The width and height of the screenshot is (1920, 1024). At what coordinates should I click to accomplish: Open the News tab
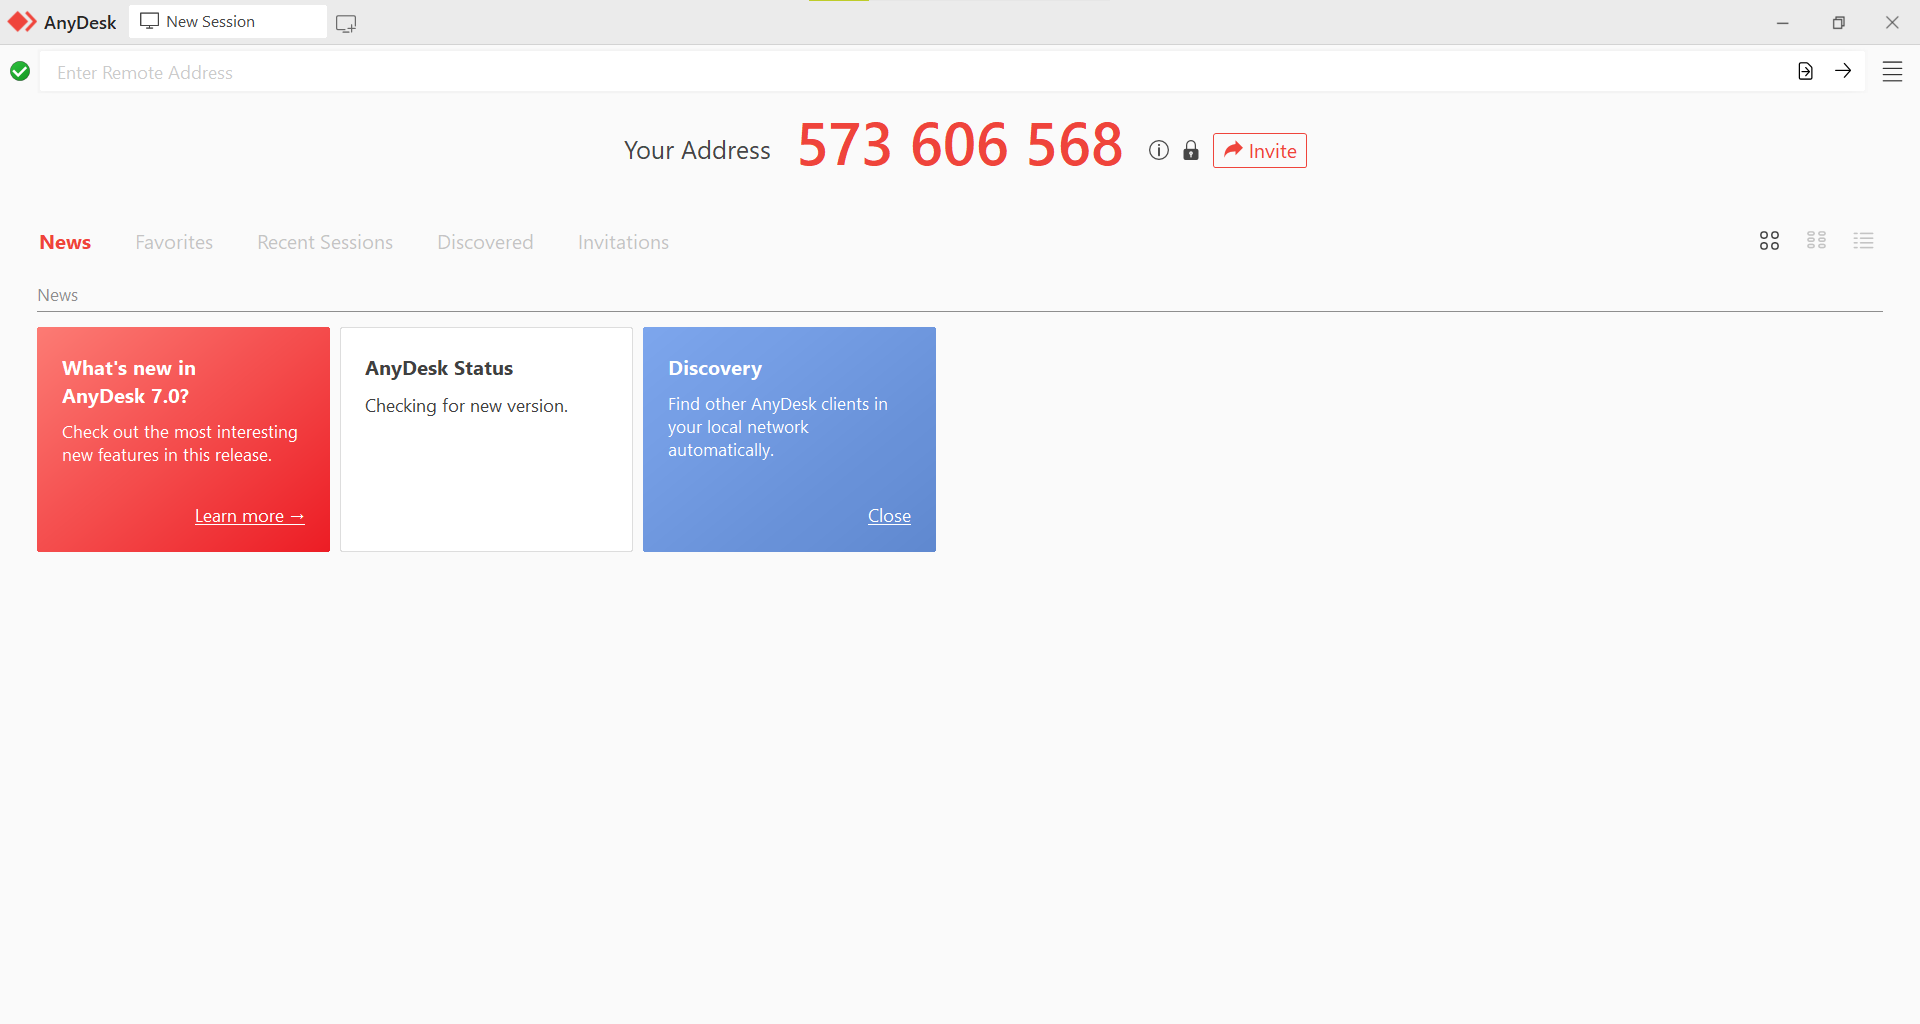point(65,242)
